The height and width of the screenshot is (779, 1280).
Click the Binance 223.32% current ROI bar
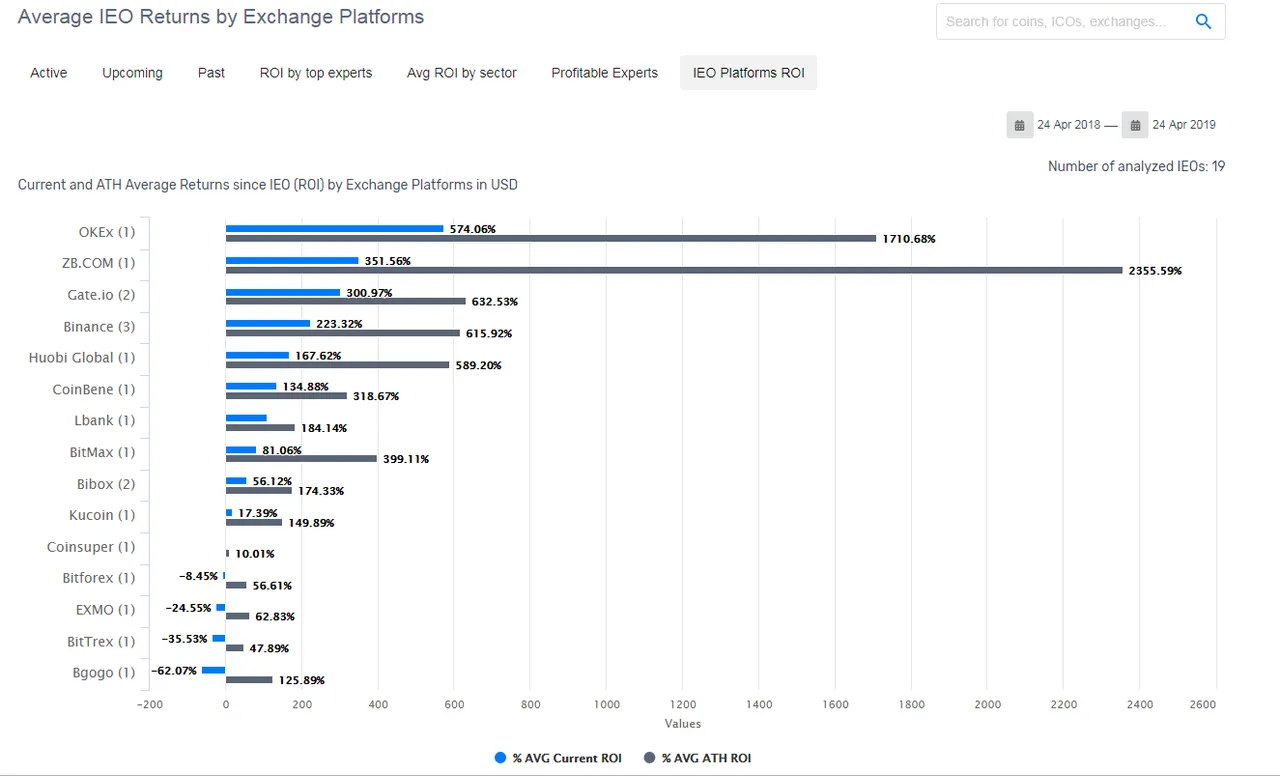coord(268,323)
